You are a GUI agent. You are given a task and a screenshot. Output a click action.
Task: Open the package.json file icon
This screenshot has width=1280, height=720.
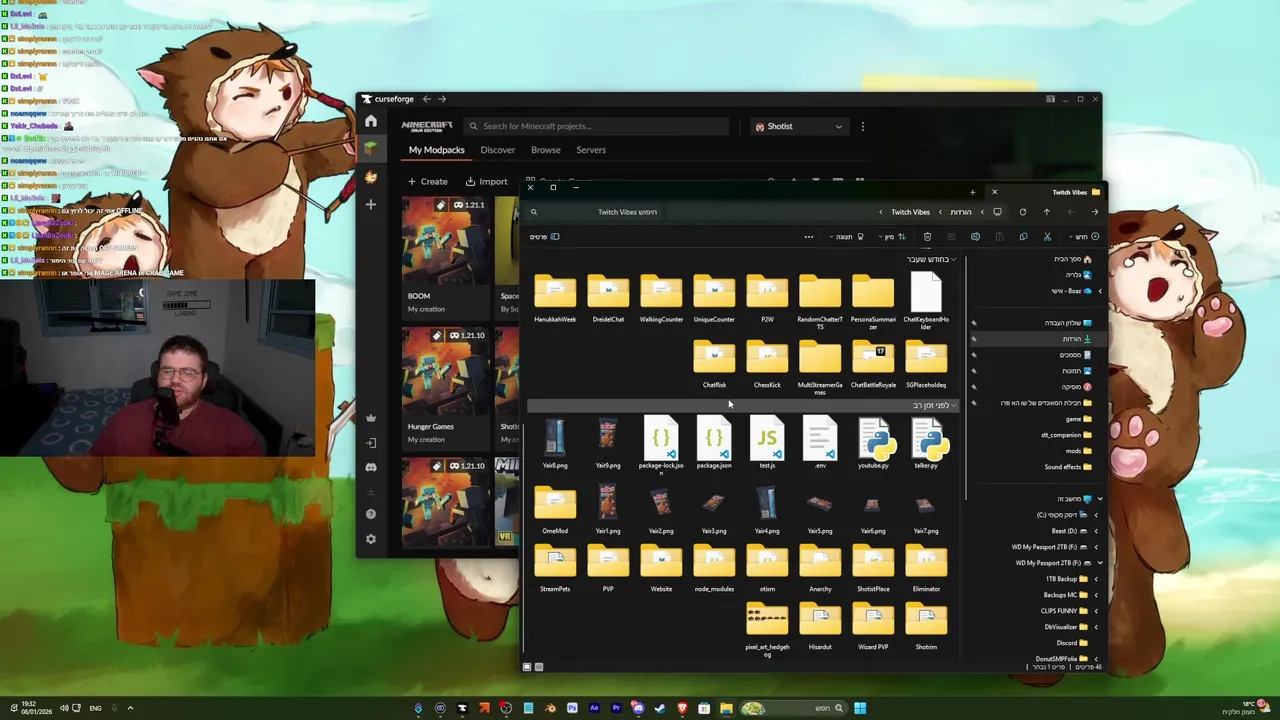coord(714,444)
